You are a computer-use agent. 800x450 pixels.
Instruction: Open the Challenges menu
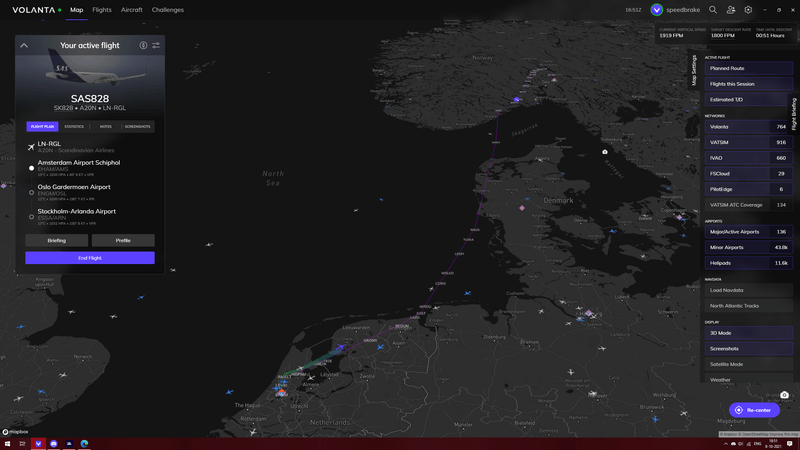tap(168, 10)
